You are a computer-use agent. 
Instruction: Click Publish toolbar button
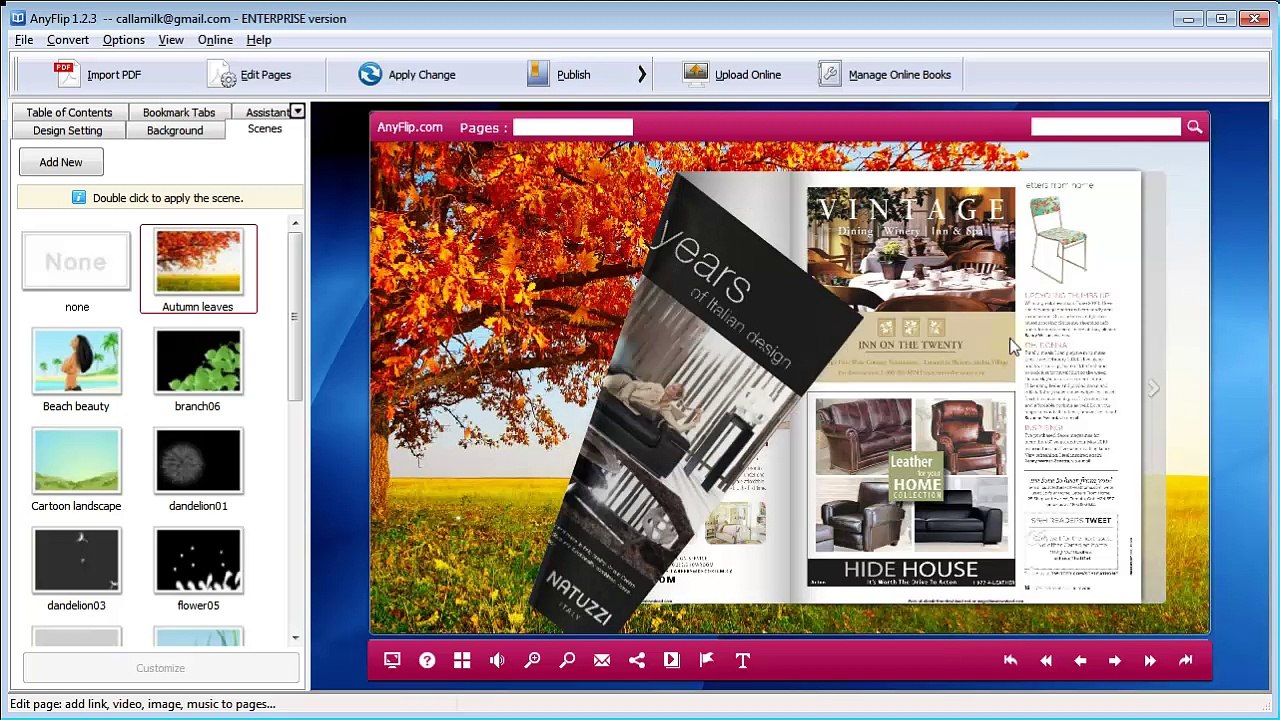click(x=559, y=75)
